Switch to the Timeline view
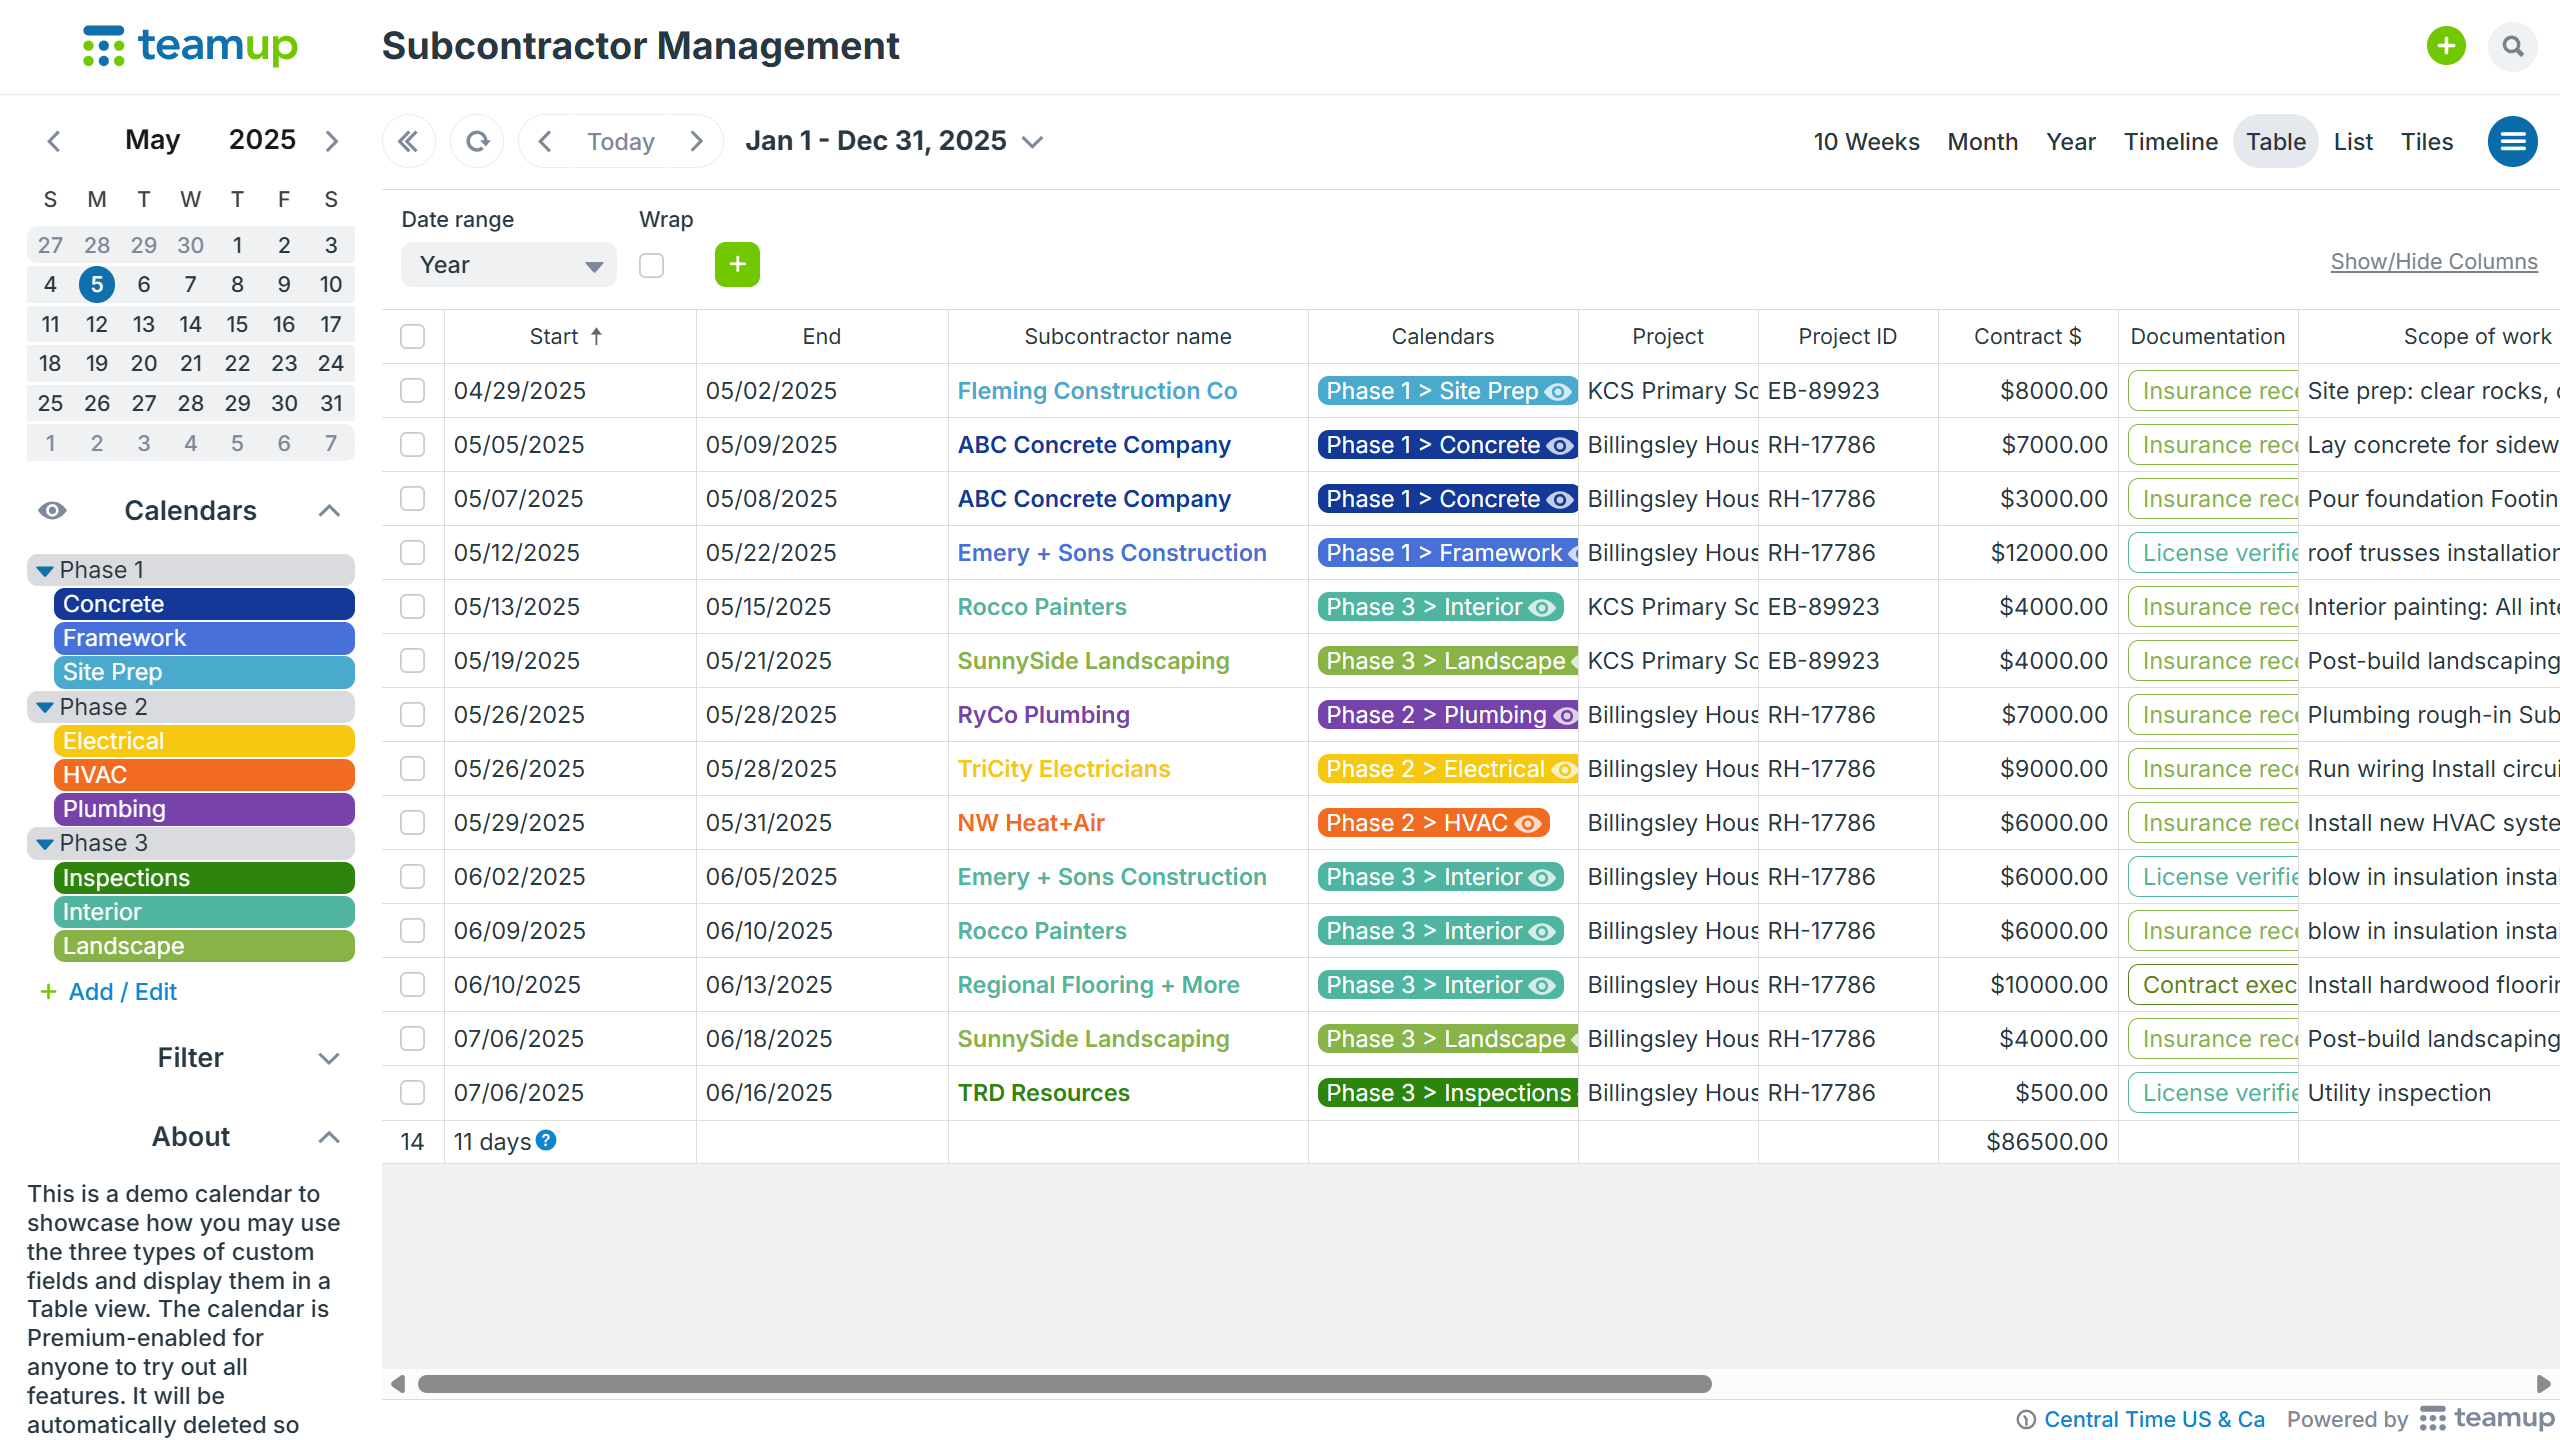Image resolution: width=2560 pixels, height=1440 pixels. (2170, 141)
